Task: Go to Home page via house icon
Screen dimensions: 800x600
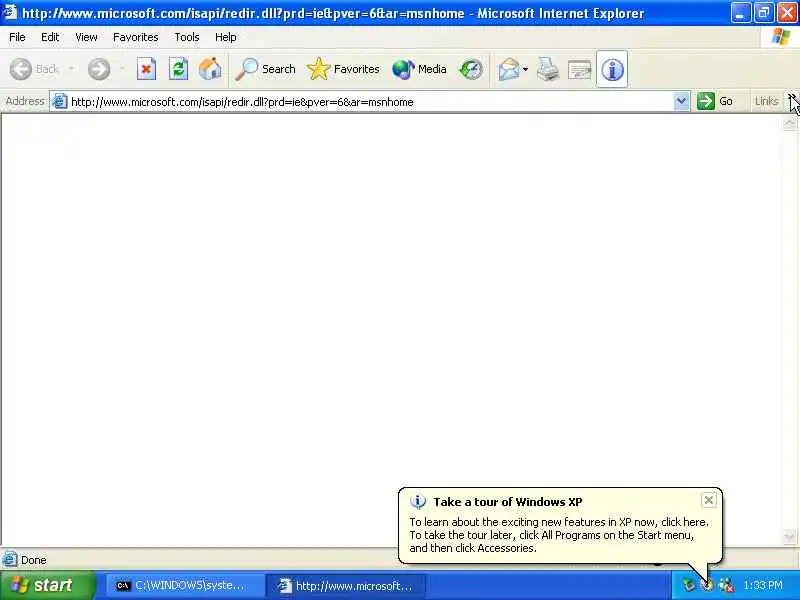Action: click(x=210, y=69)
